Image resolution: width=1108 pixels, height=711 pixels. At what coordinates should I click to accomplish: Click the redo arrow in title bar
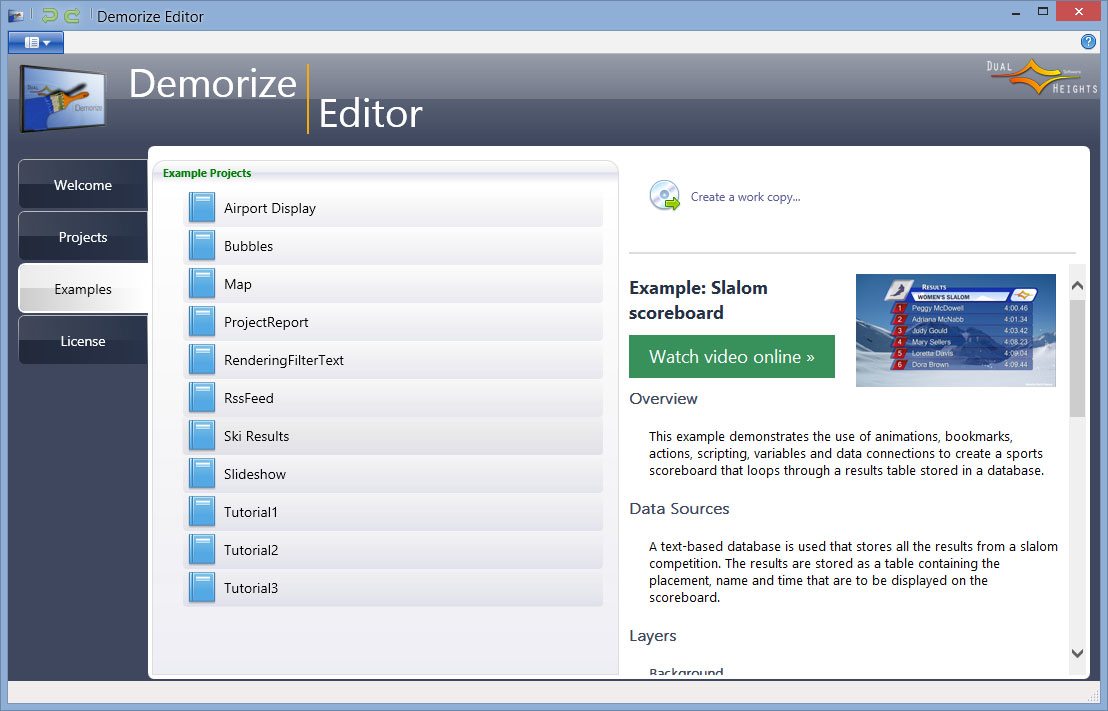(72, 16)
